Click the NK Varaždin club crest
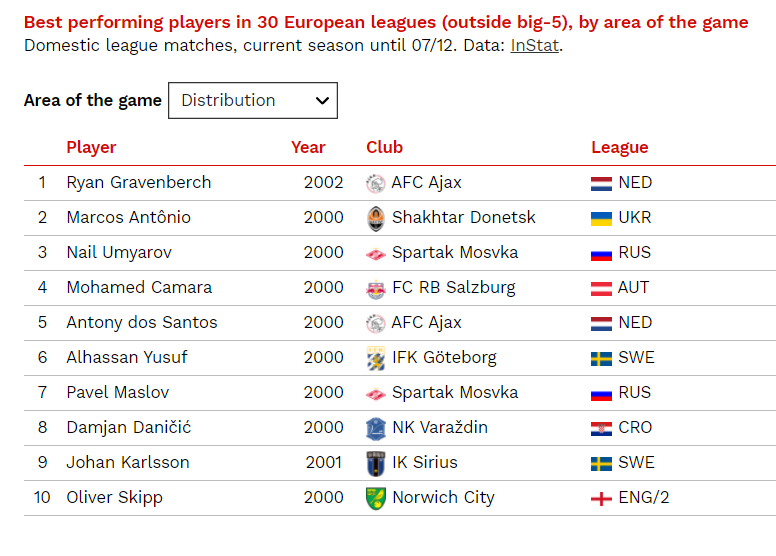 click(x=376, y=428)
